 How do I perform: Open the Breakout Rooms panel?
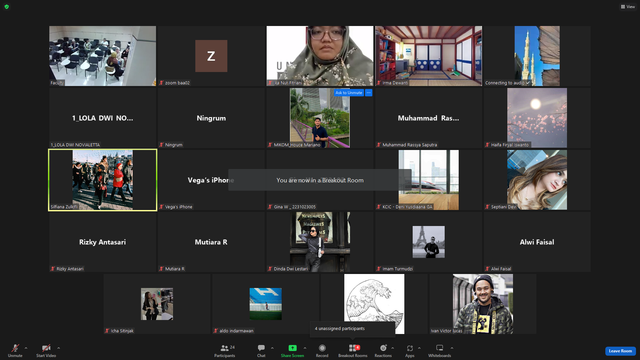(x=353, y=350)
